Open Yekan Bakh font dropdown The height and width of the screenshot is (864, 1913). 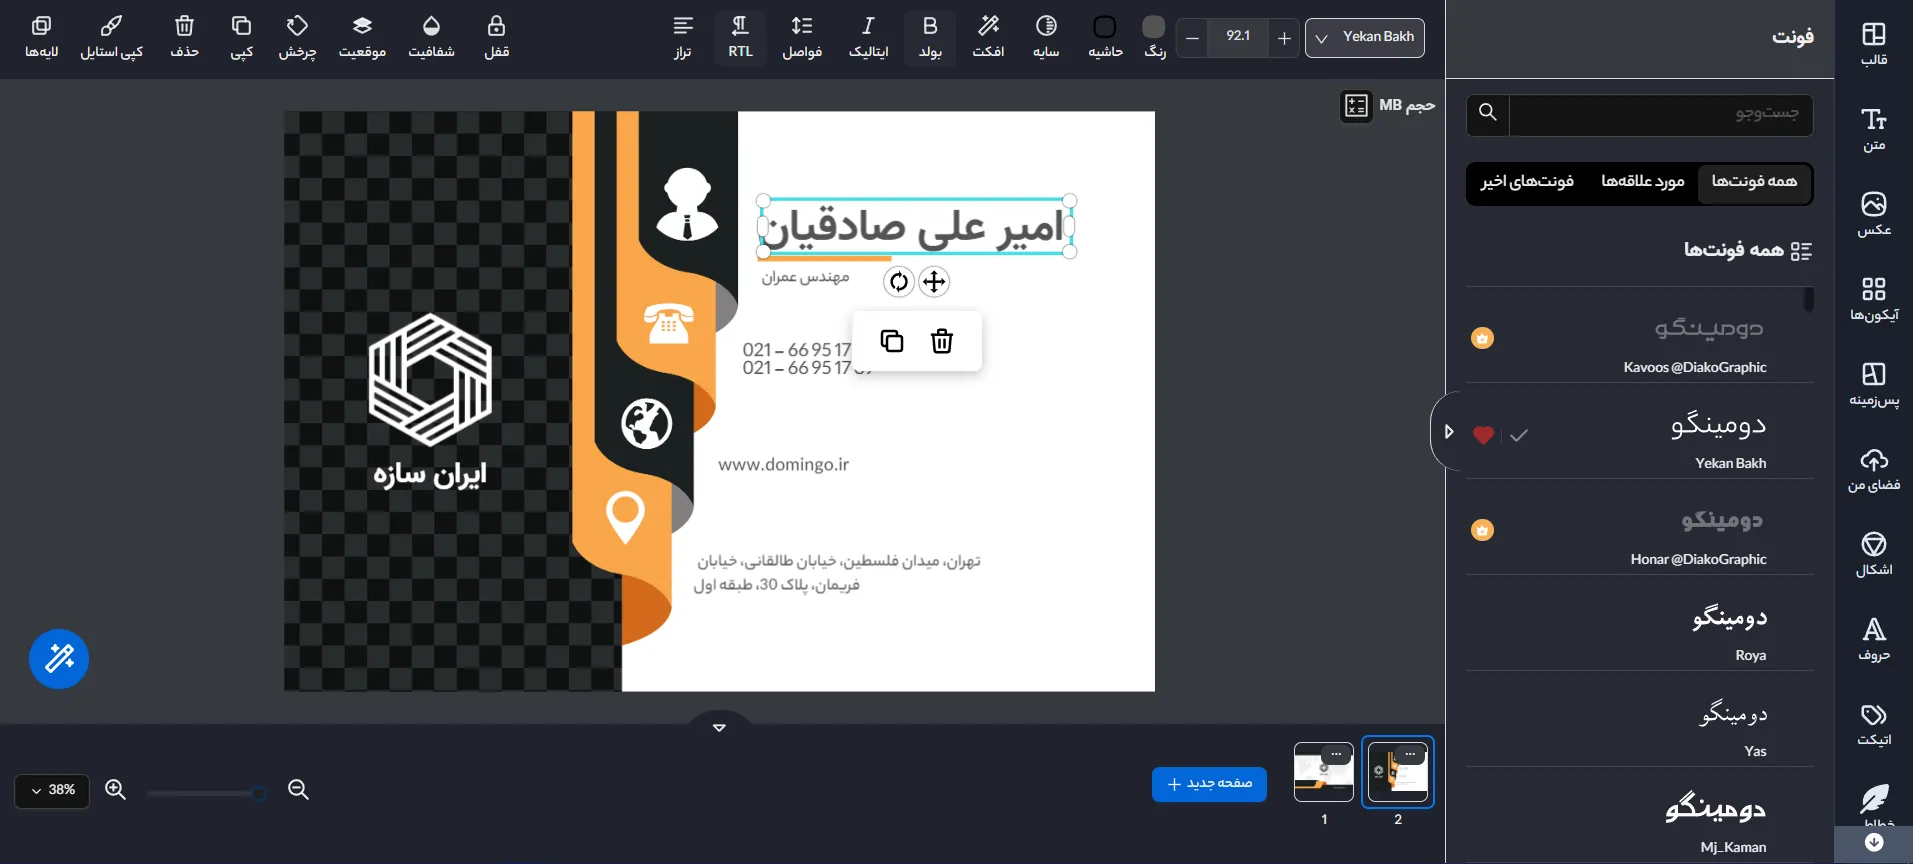1365,37
